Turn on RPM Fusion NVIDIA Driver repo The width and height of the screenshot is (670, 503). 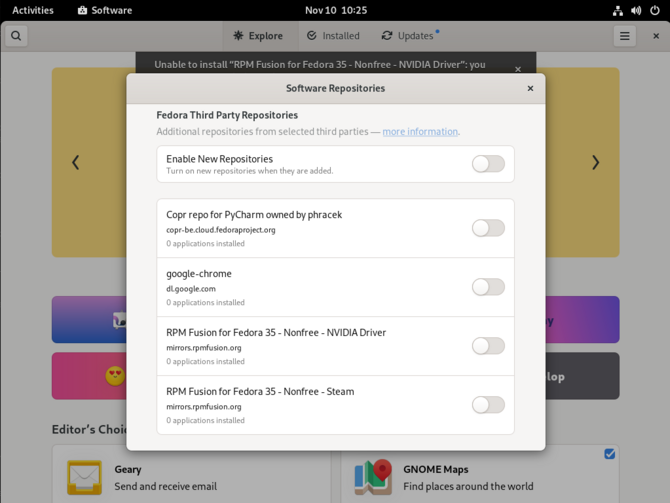tap(488, 346)
